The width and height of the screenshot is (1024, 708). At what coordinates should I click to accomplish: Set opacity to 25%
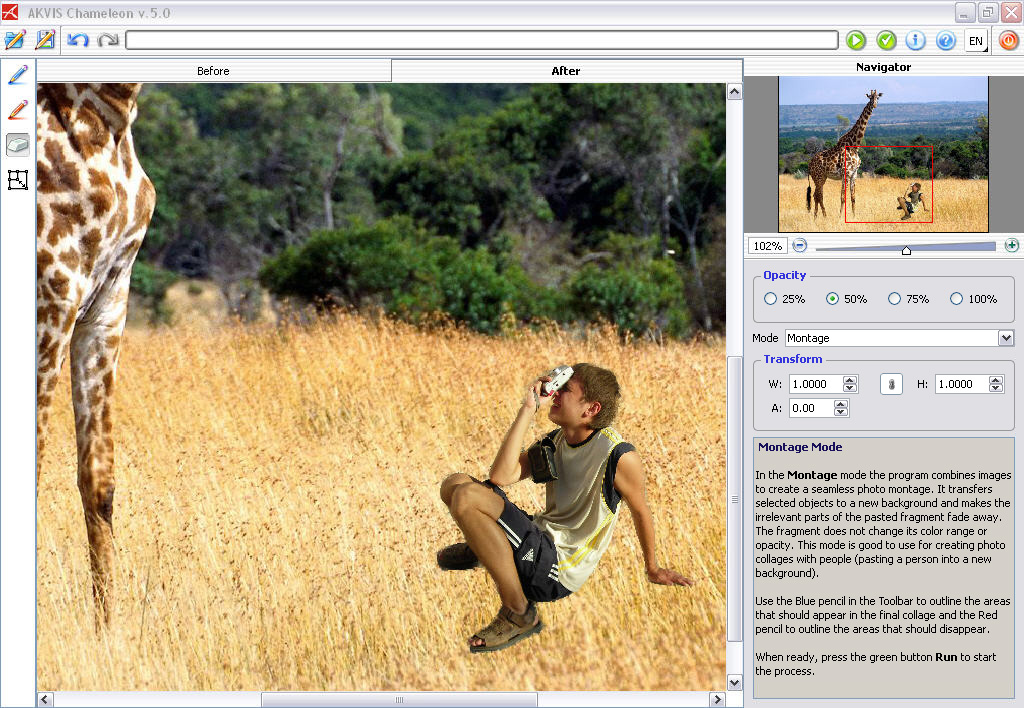click(771, 298)
